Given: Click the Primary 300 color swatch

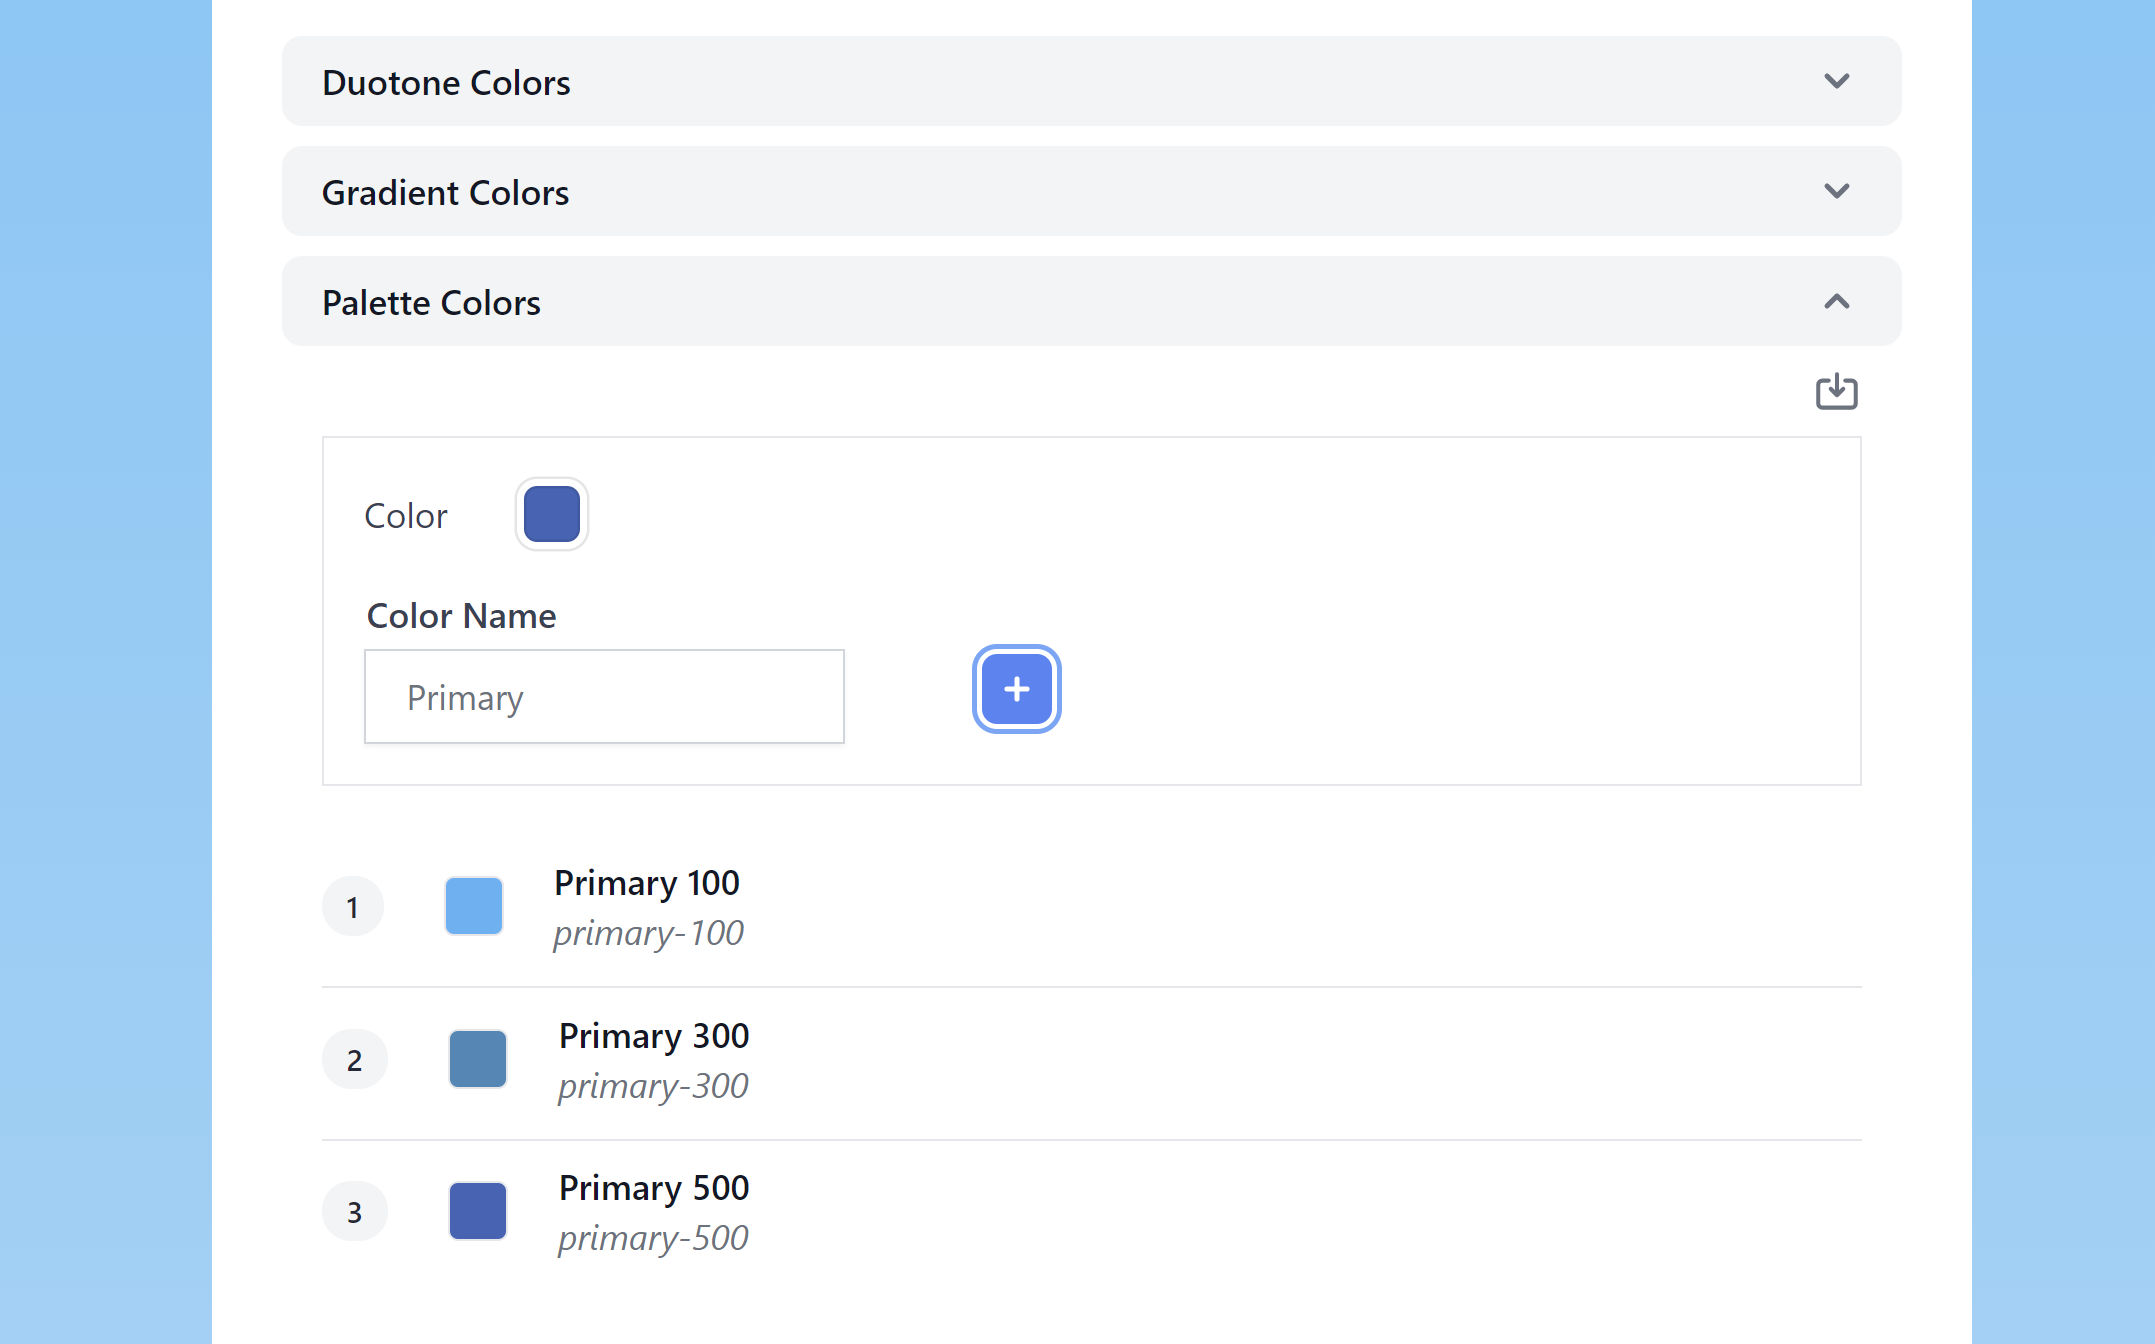Looking at the screenshot, I should coord(478,1058).
